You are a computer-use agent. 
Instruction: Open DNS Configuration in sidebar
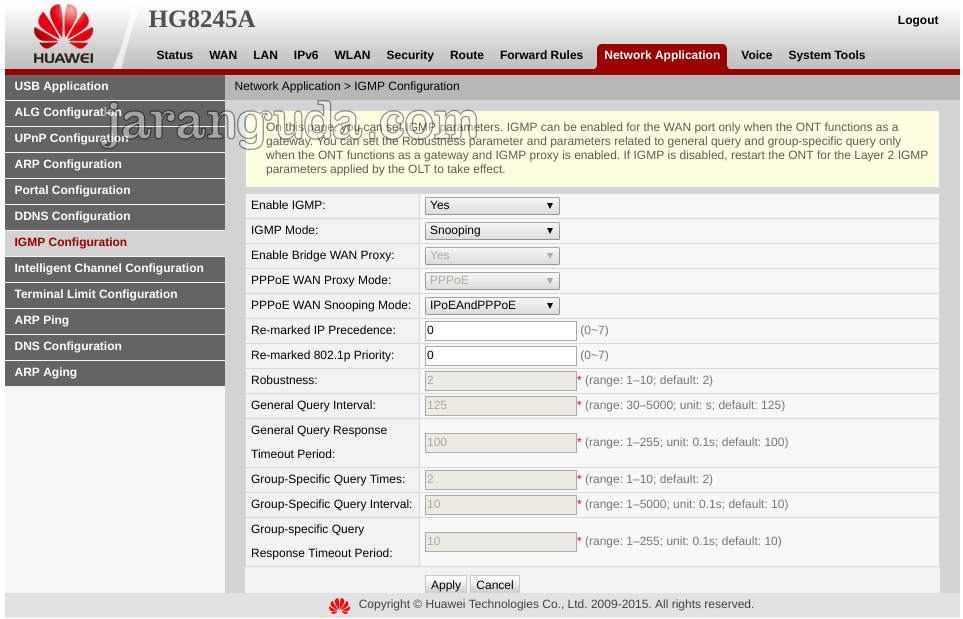tap(115, 346)
